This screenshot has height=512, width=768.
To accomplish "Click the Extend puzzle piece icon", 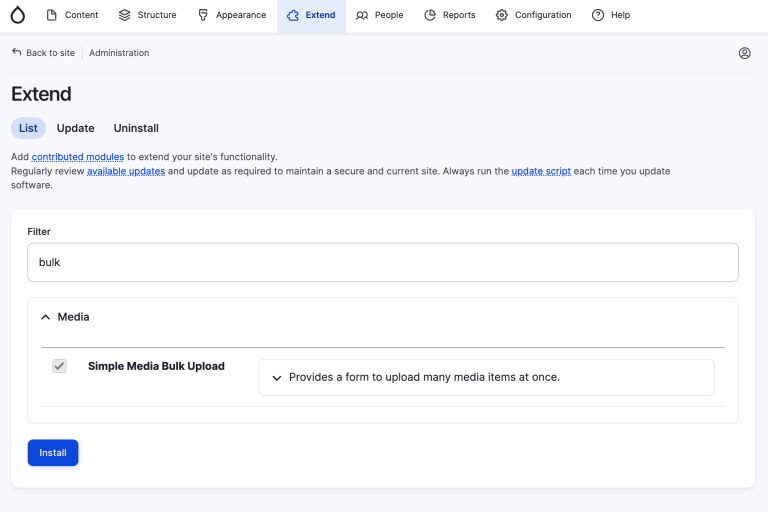I will pyautogui.click(x=292, y=15).
